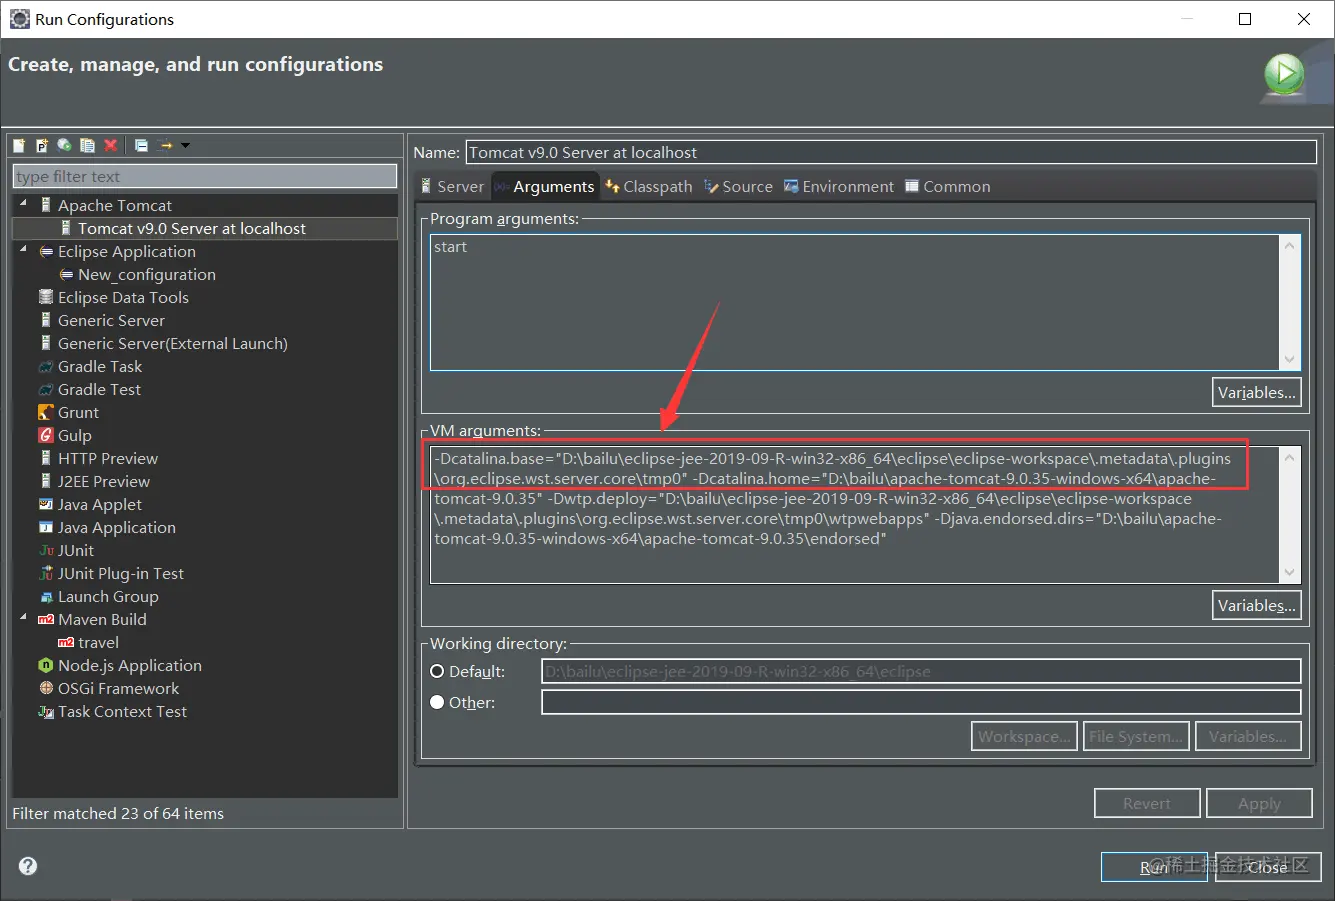
Task: Select Generic Server(External Launch) type
Action: 173,343
